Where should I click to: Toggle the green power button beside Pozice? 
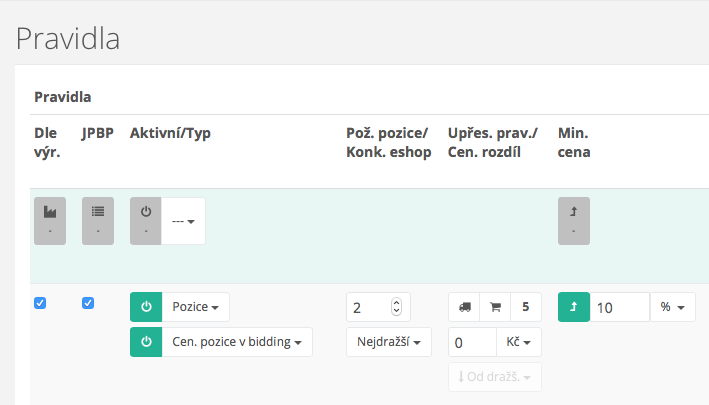click(x=146, y=307)
